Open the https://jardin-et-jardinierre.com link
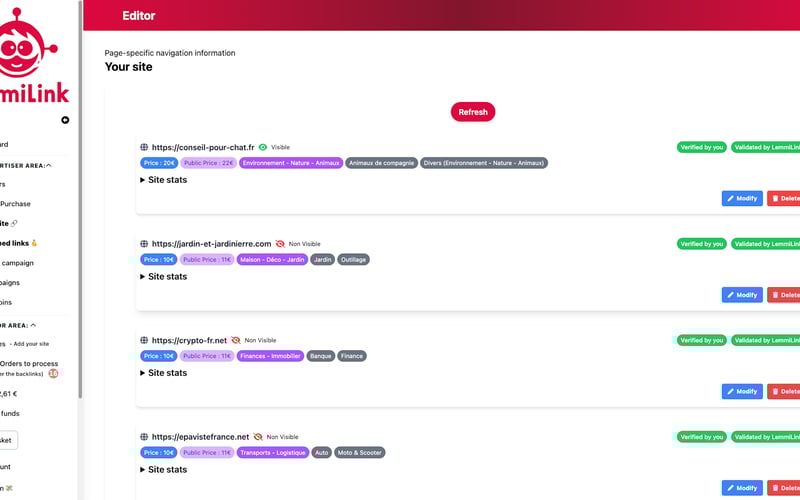Image resolution: width=800 pixels, height=500 pixels. coord(212,244)
